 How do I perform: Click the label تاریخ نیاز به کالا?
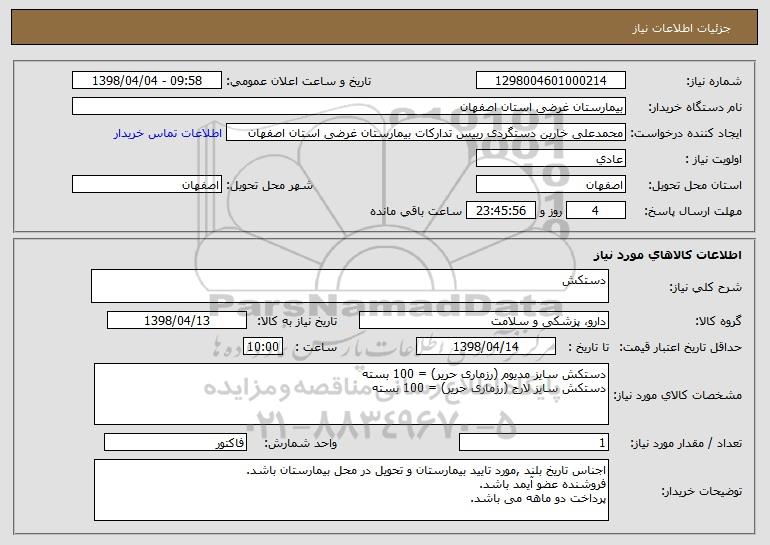tap(297, 322)
